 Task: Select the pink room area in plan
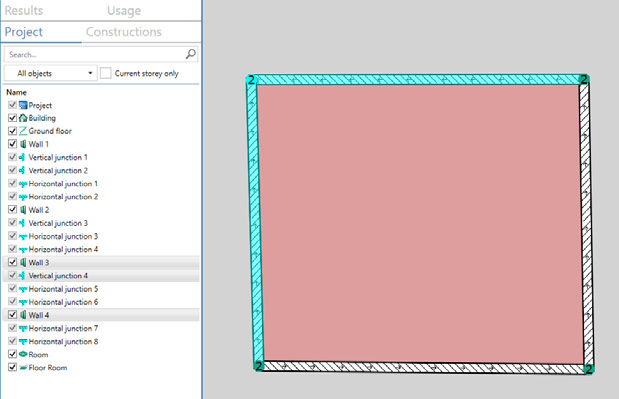[419, 223]
